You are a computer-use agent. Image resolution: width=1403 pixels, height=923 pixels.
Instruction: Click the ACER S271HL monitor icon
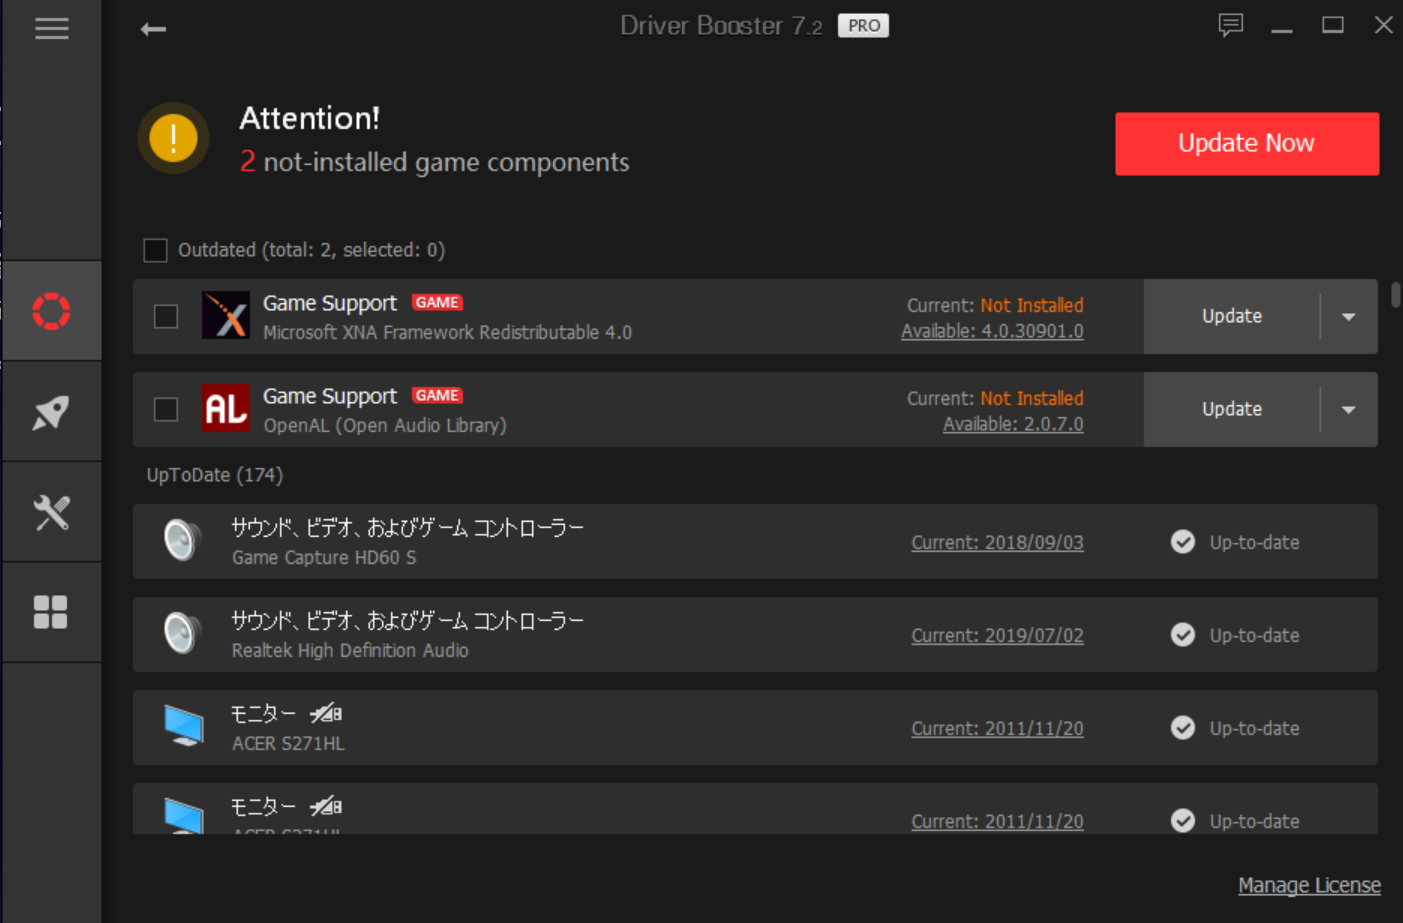[184, 726]
